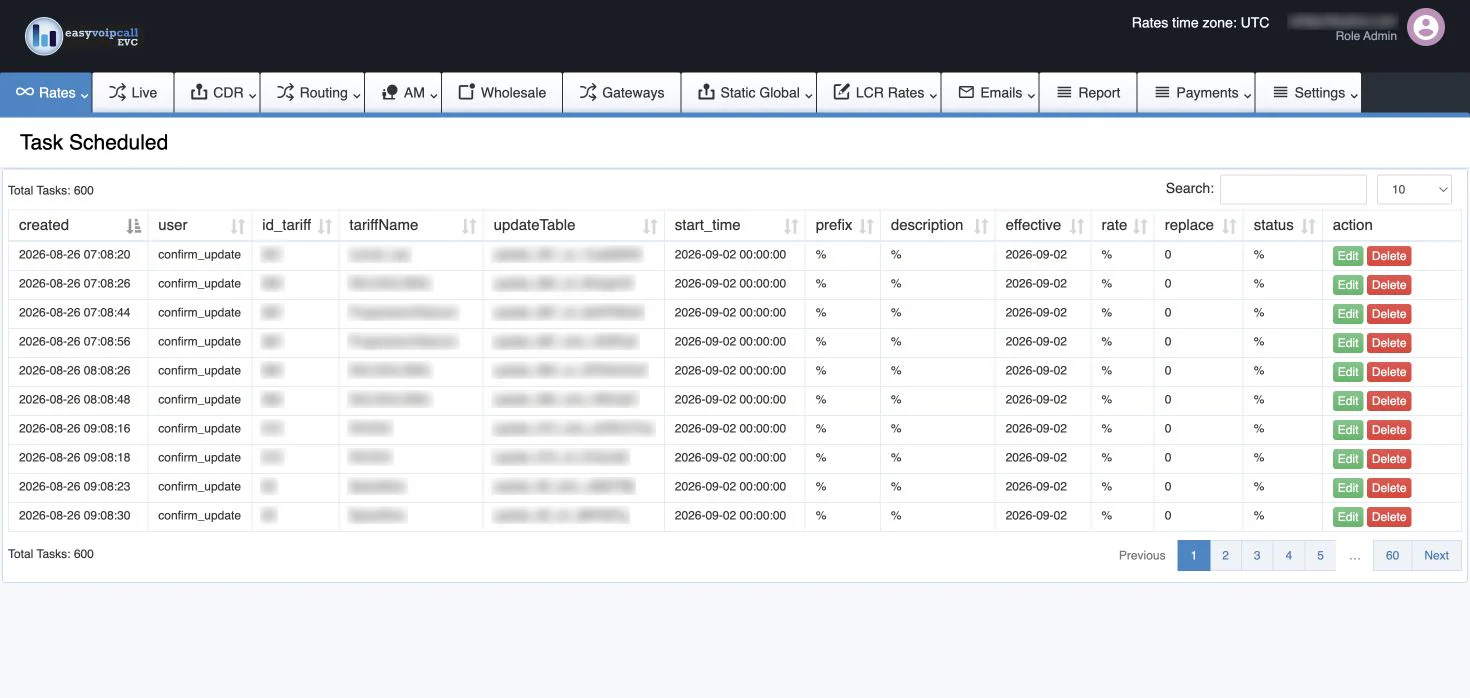Edit the task created 2026-08-26 09:08:23

(x=1348, y=488)
